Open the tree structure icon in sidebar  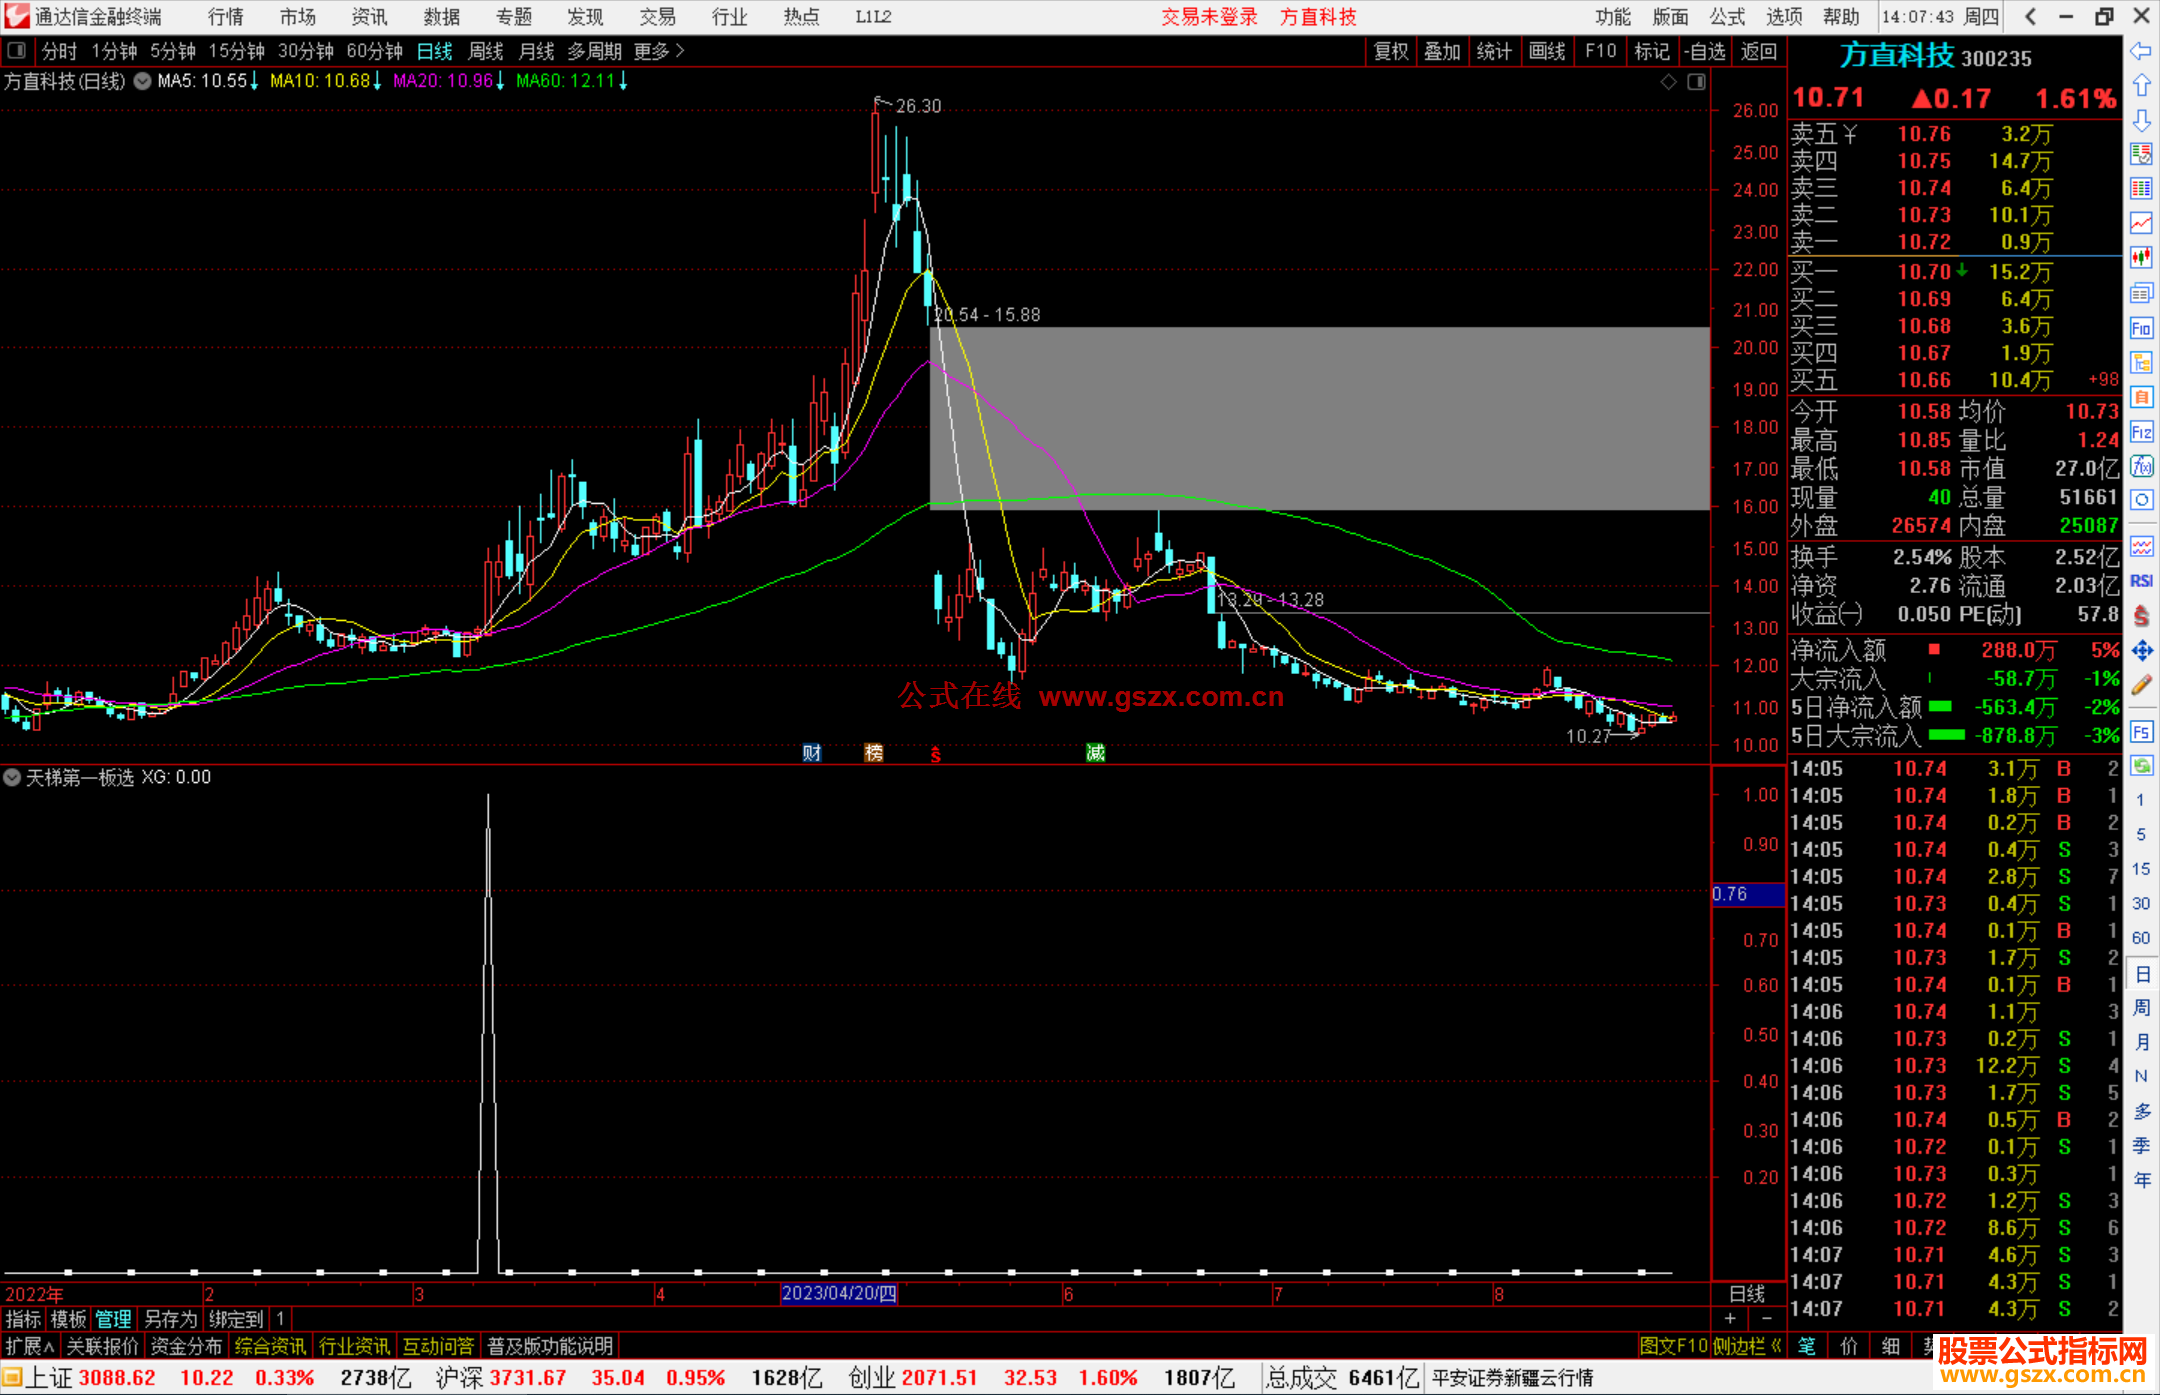tap(2141, 362)
